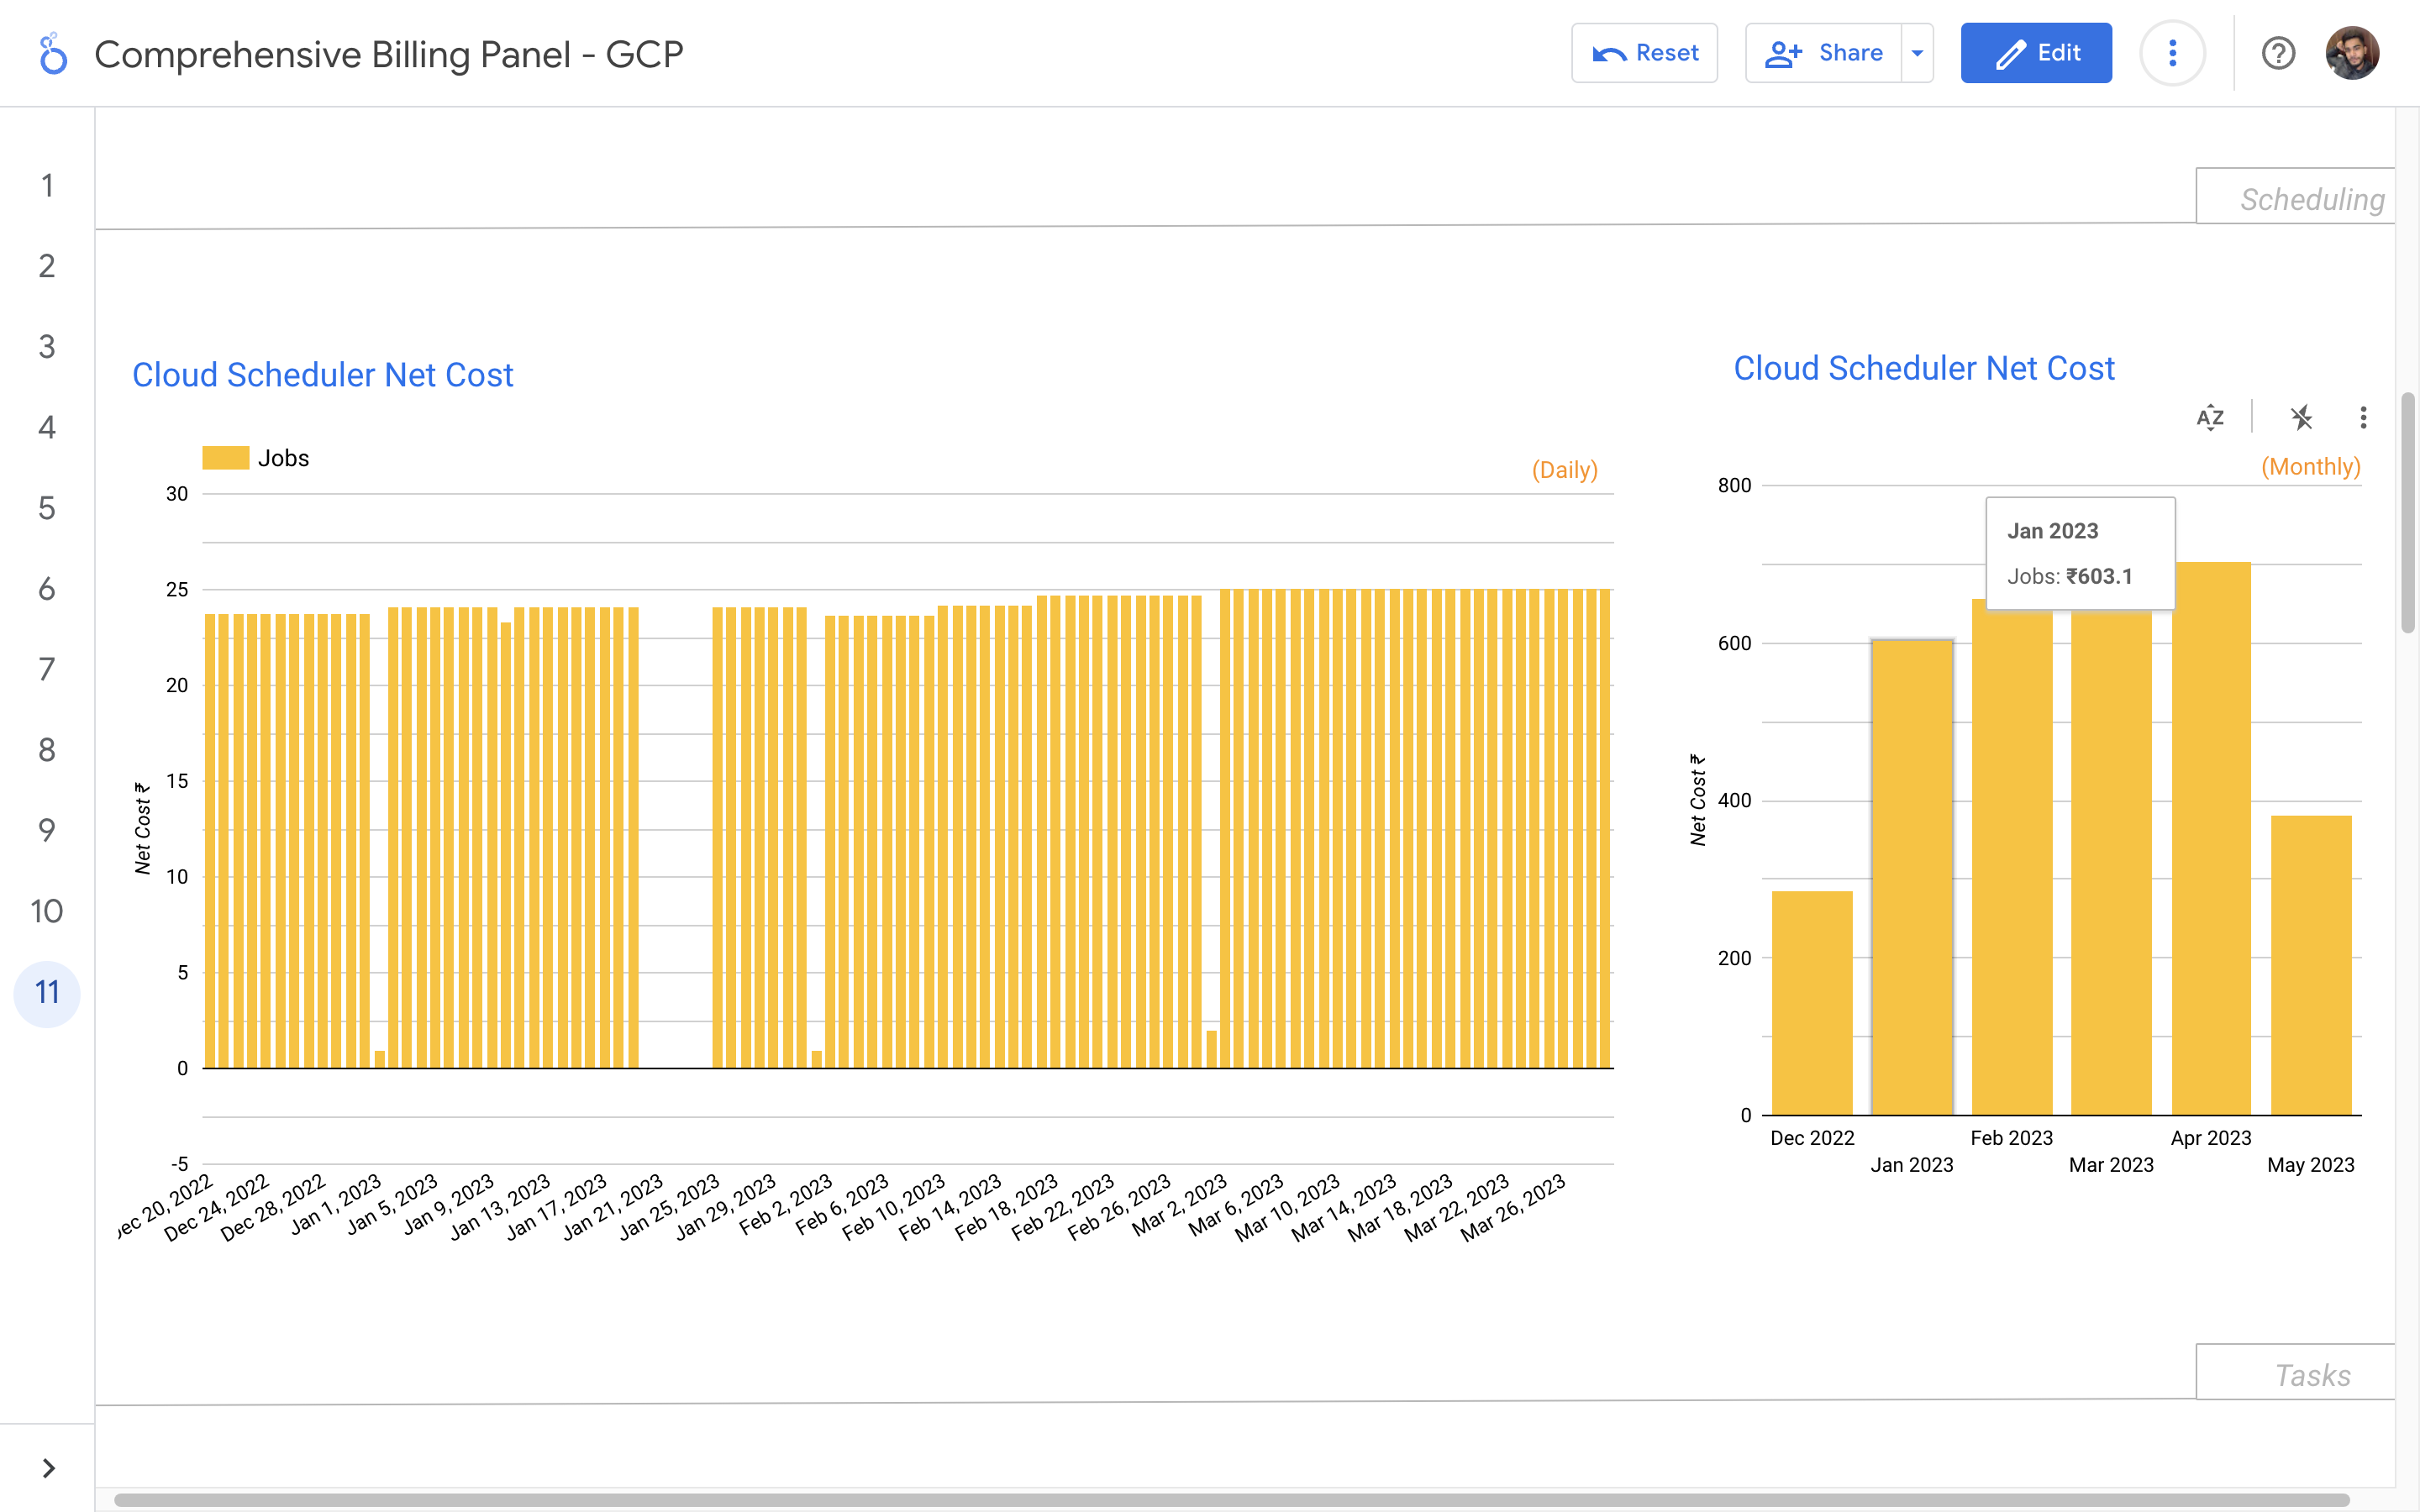Toggle the Jobs legend swatch
2420x1512 pixels.
[x=225, y=458]
